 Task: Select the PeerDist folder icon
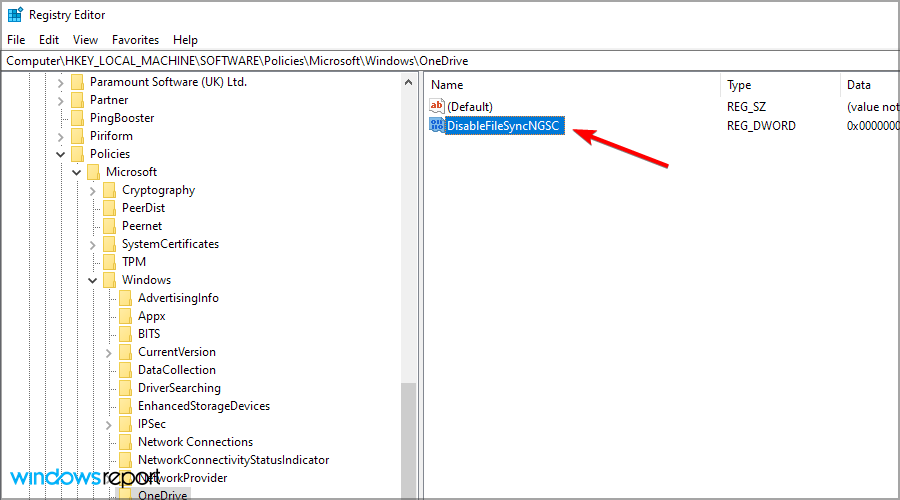pos(110,208)
